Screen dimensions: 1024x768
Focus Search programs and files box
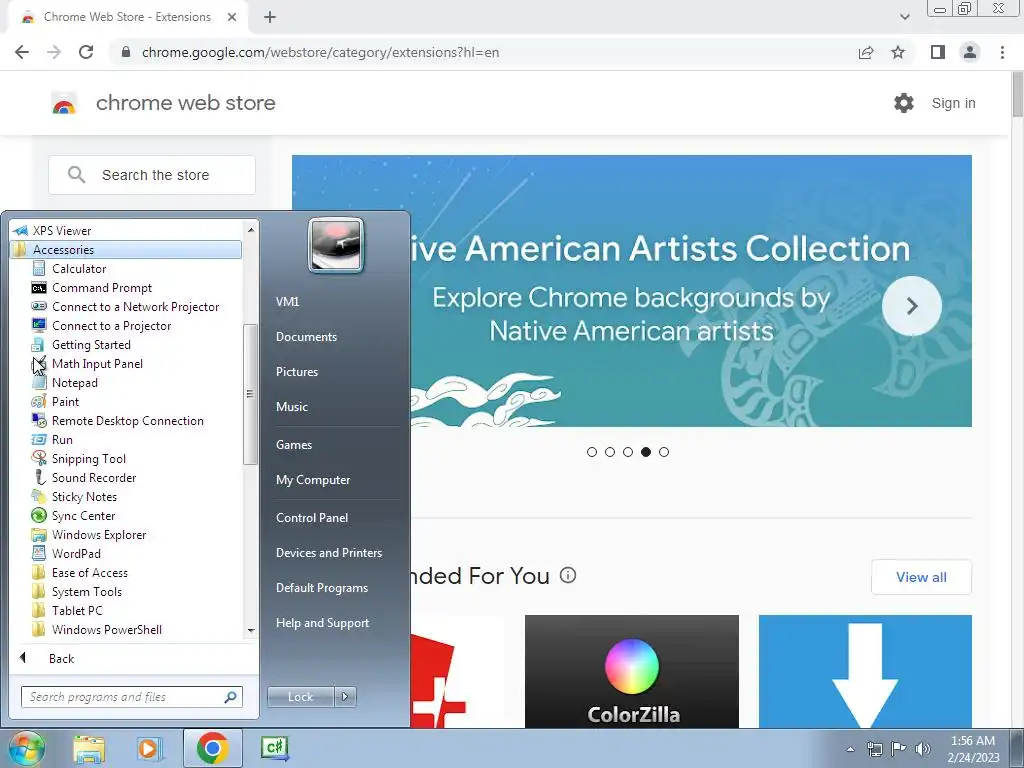(131, 697)
